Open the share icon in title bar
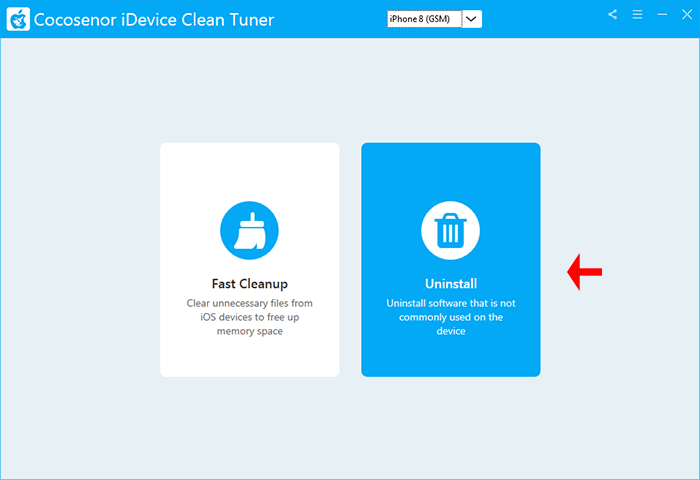 coord(612,14)
